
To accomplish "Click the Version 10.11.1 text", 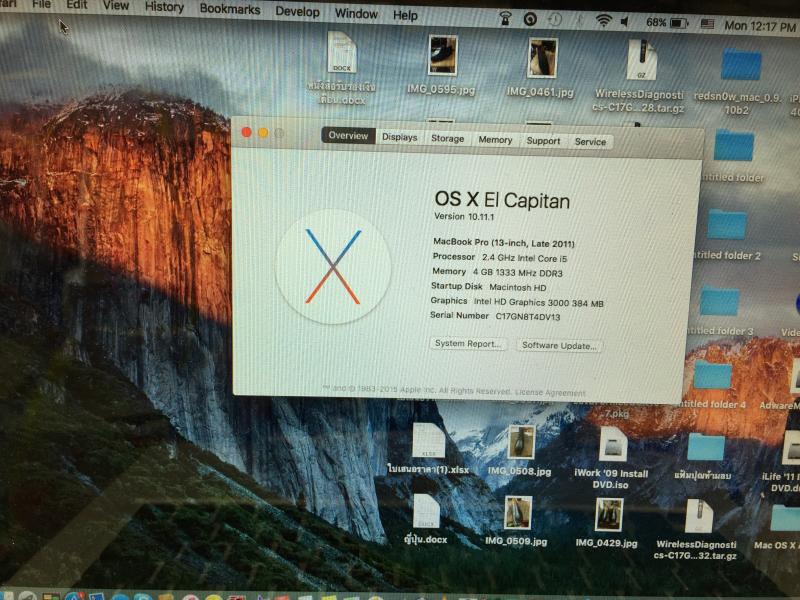I will coord(464,216).
